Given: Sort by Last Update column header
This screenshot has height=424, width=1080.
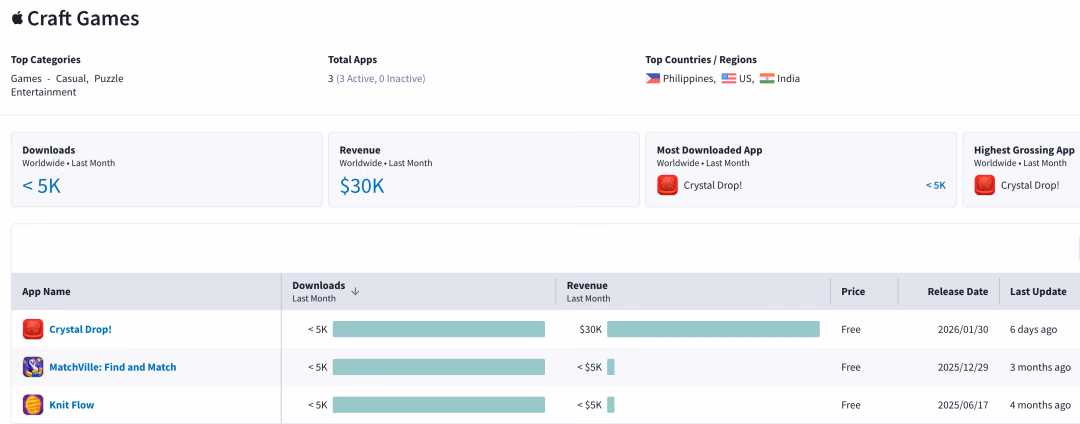Looking at the screenshot, I should pyautogui.click(x=1039, y=291).
